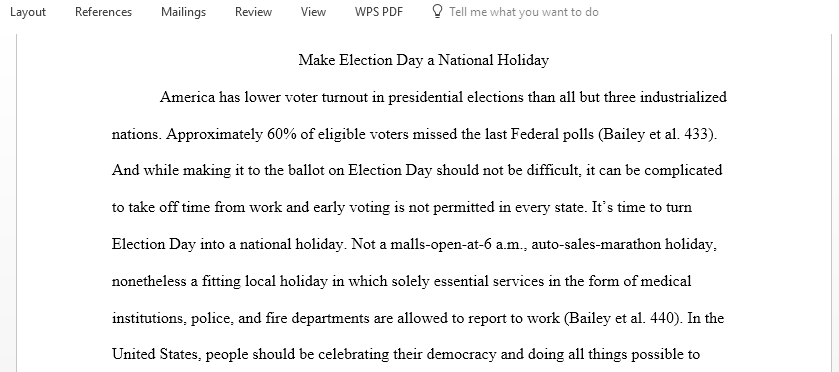This screenshot has width=839, height=372.
Task: Click the word 'America' starting the paragraph
Action: pyautogui.click(x=187, y=97)
